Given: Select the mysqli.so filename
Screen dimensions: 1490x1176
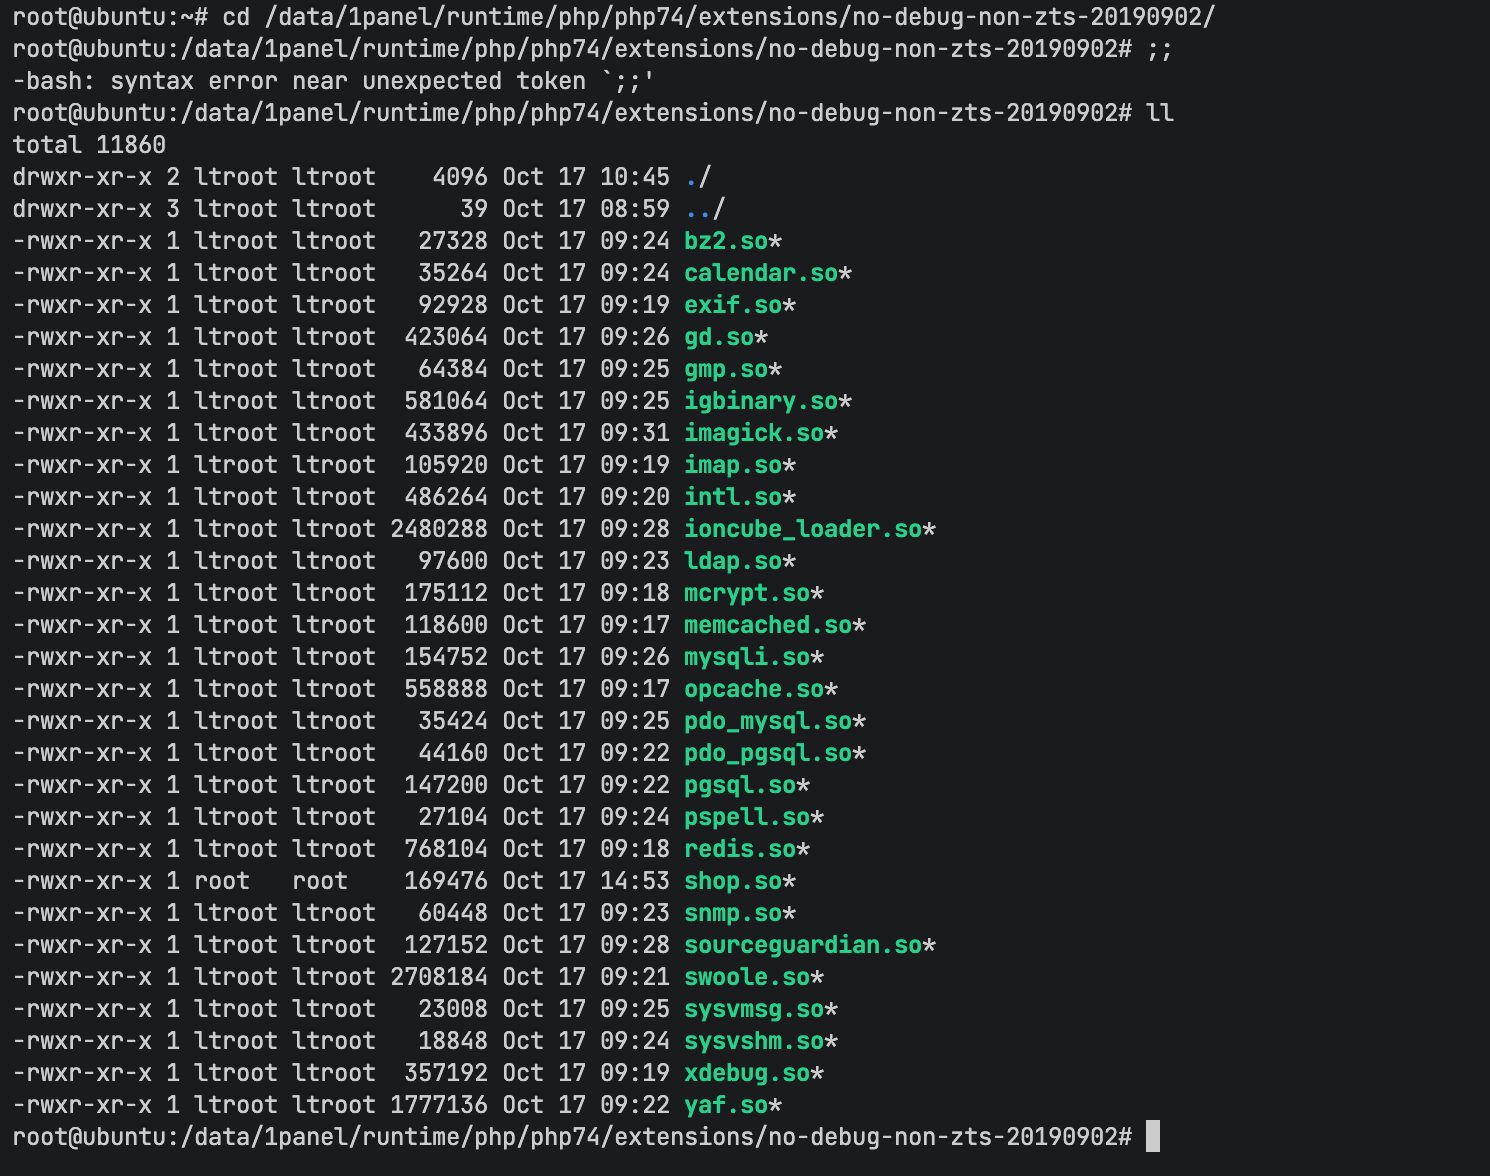Looking at the screenshot, I should [747, 657].
